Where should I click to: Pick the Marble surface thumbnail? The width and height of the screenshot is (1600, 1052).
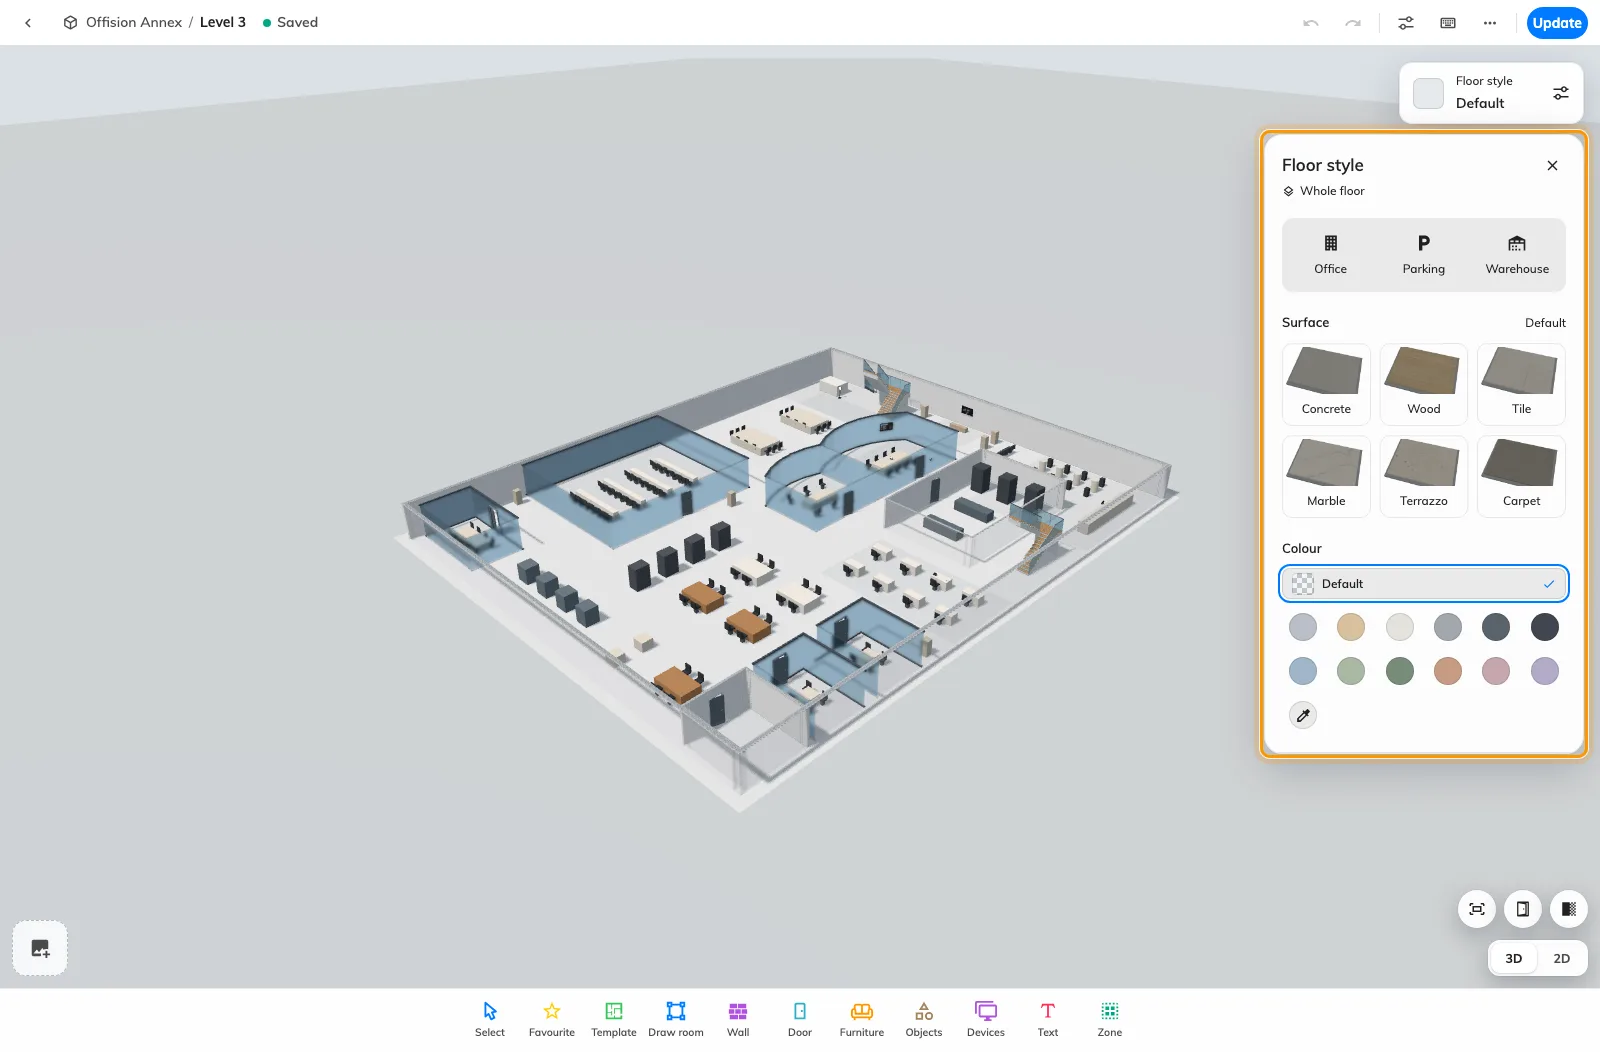coord(1326,476)
